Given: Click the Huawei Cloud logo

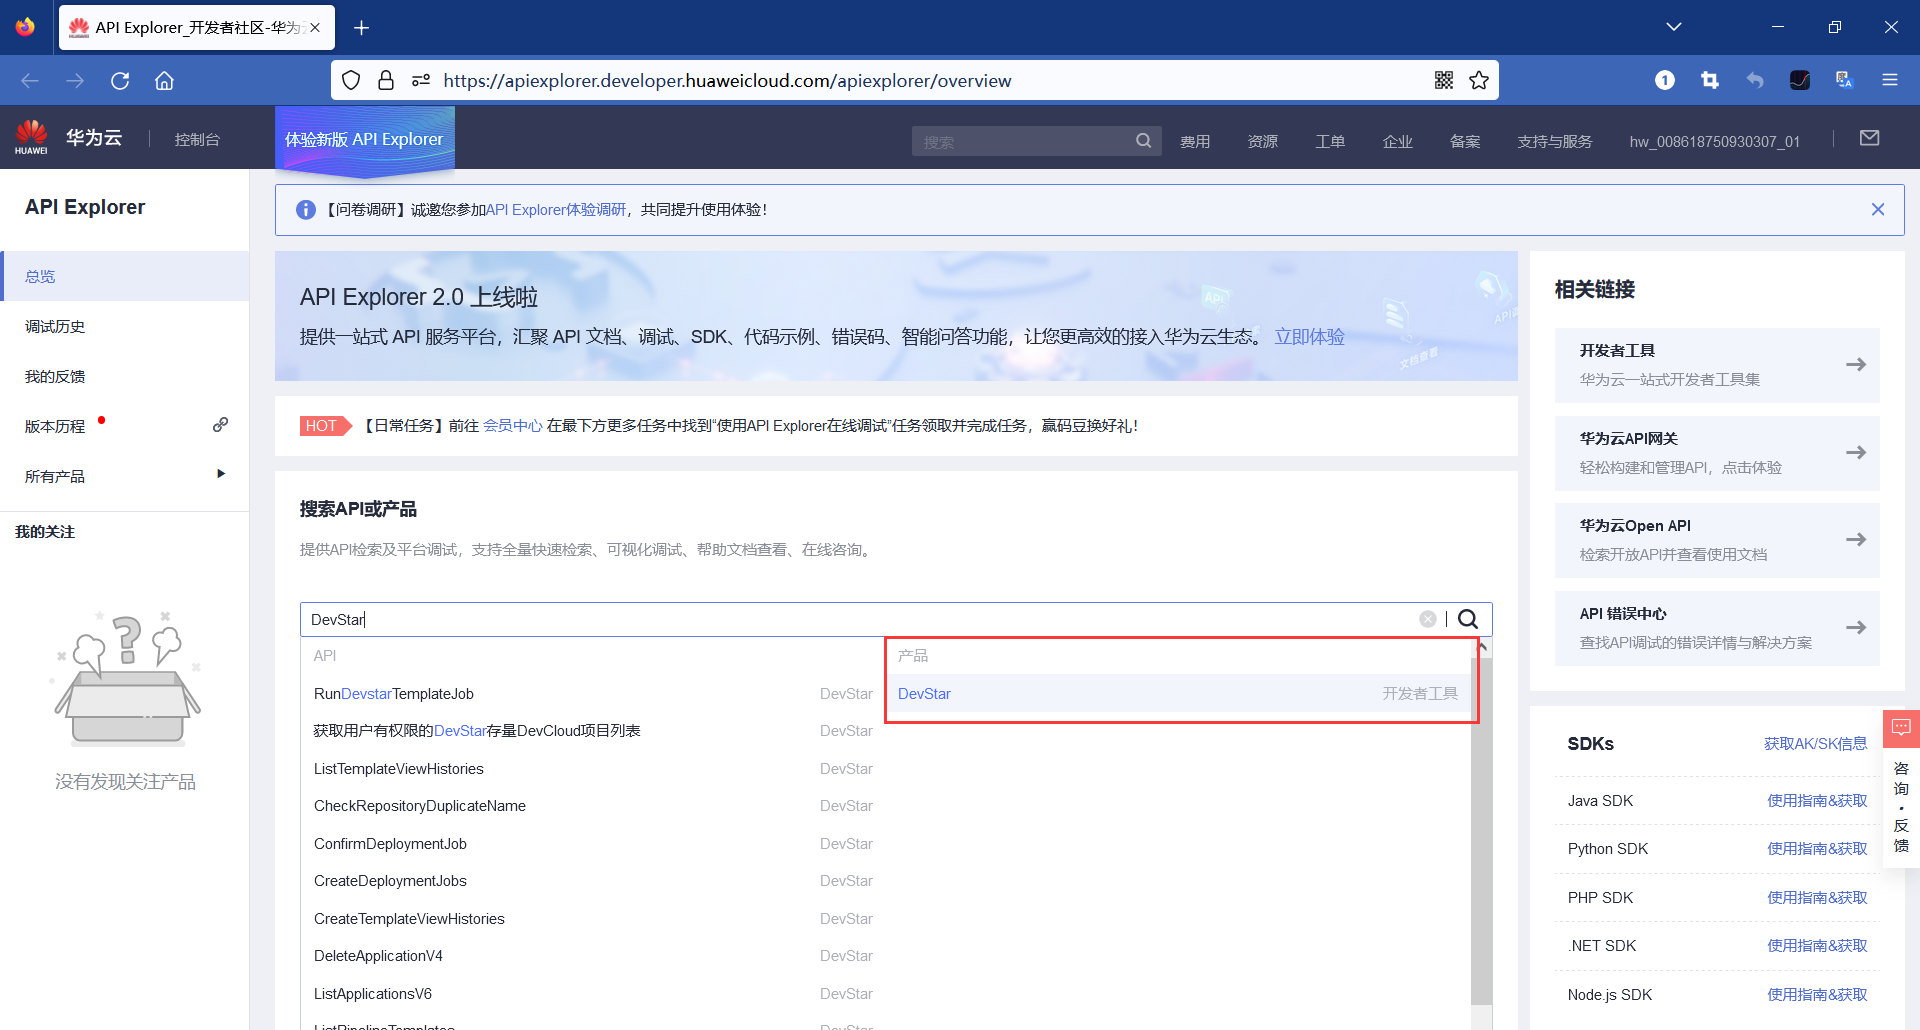Looking at the screenshot, I should pos(31,136).
